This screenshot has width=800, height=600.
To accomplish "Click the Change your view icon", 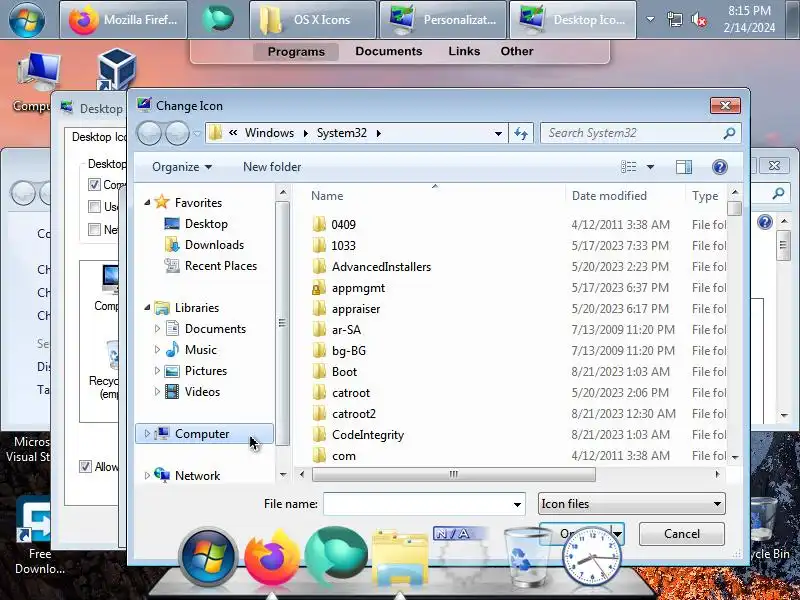I will coord(629,167).
